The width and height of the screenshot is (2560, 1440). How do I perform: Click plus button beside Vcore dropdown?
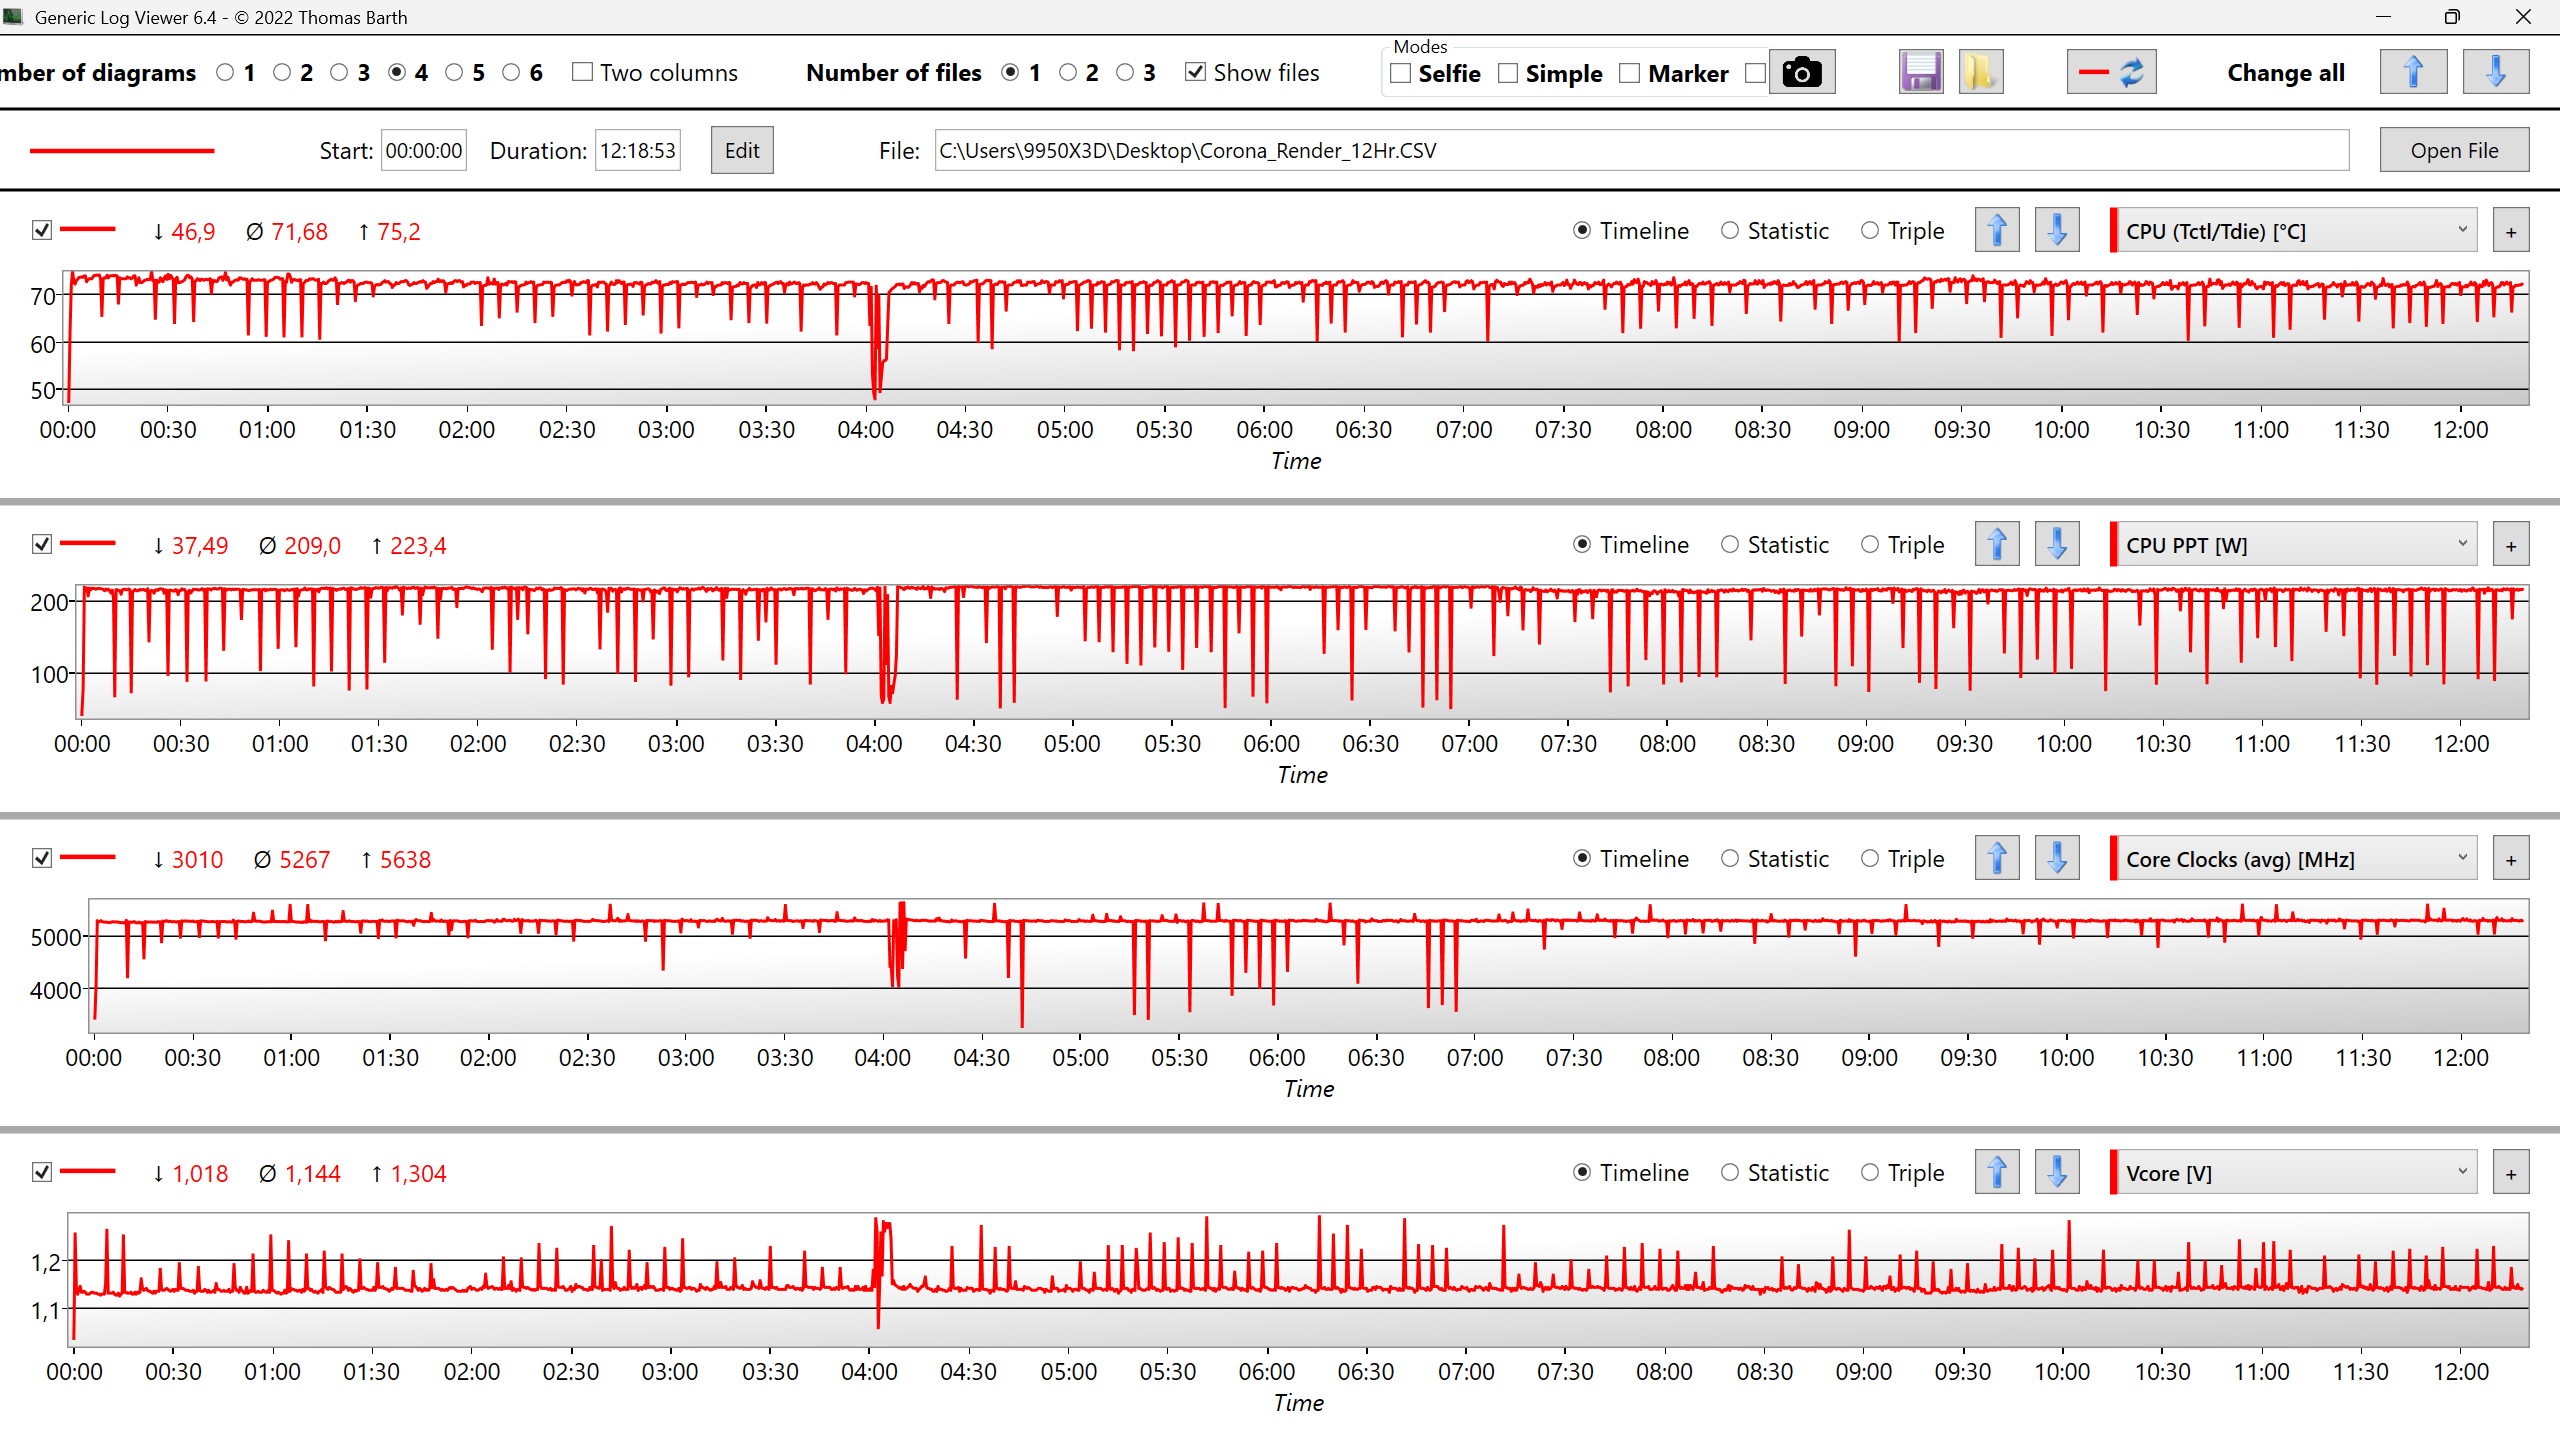(x=2511, y=1174)
